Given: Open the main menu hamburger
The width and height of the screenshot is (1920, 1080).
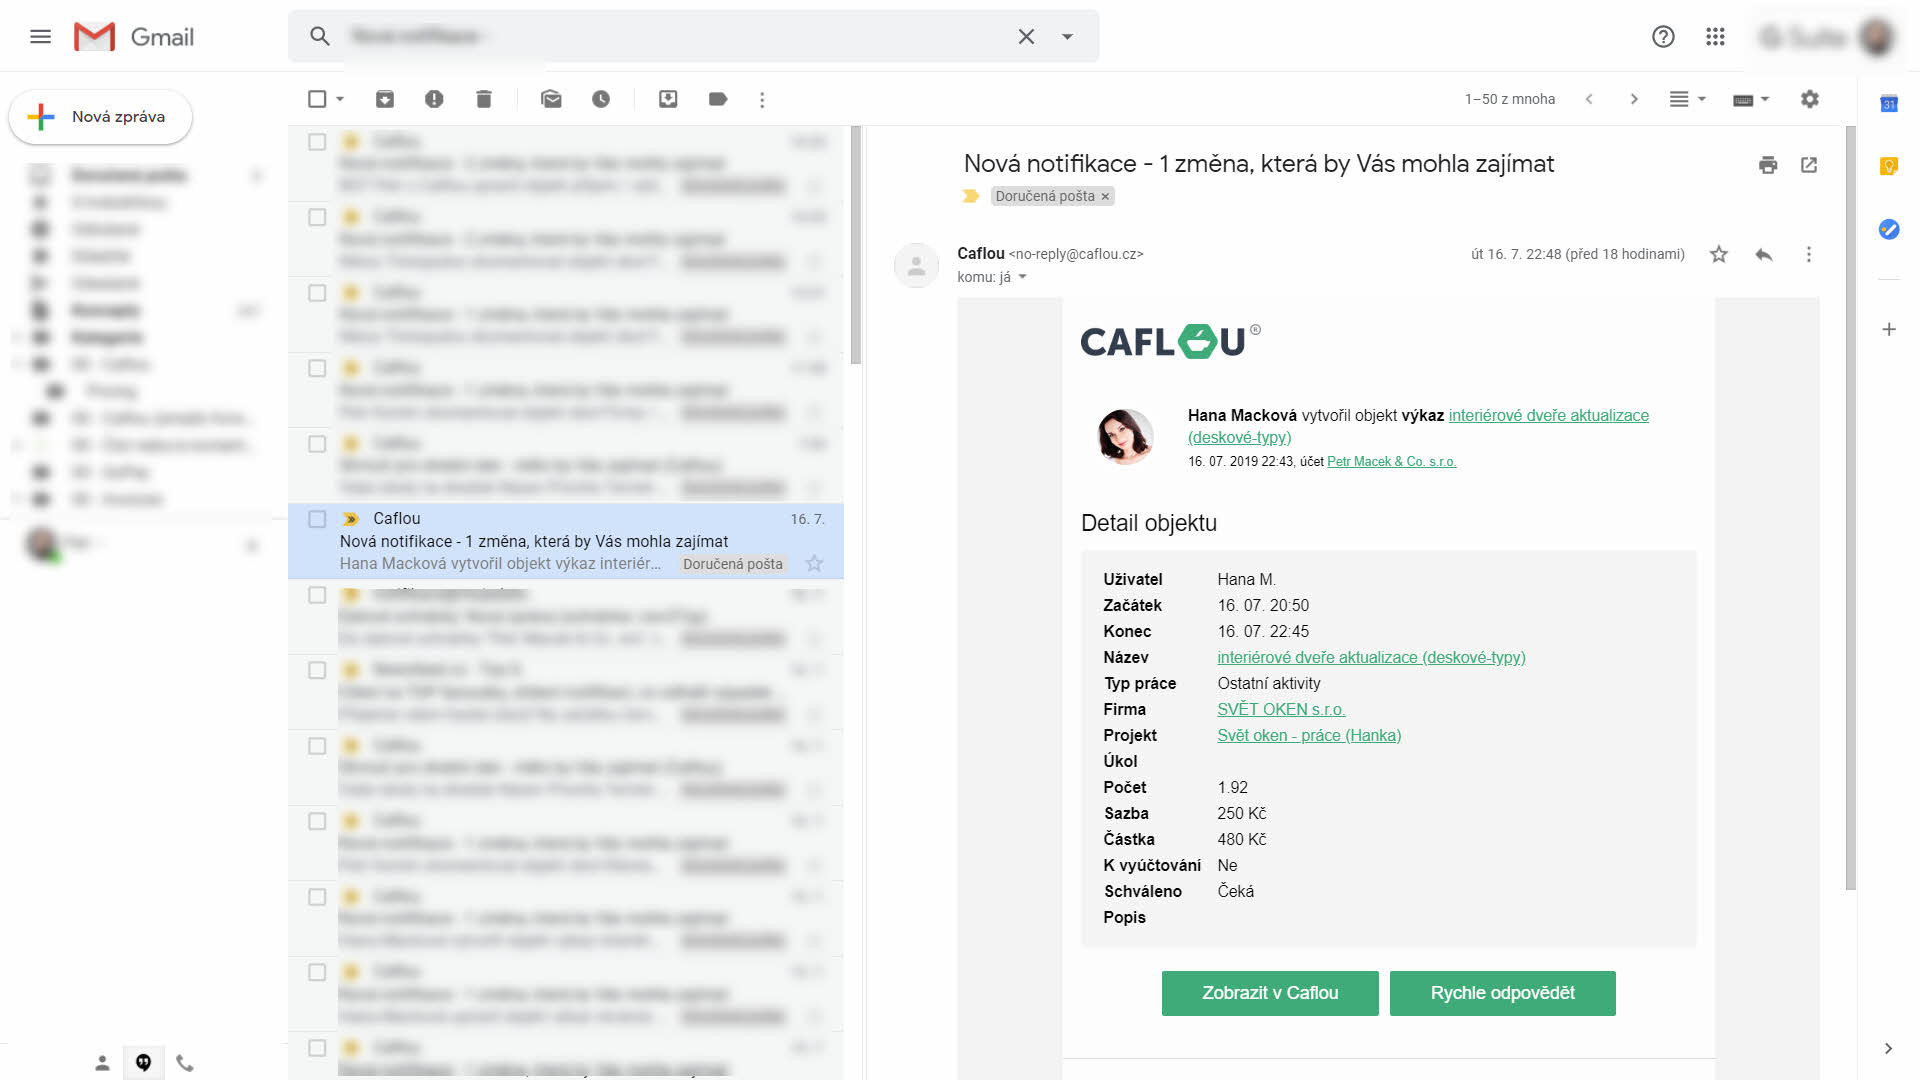Looking at the screenshot, I should [x=41, y=37].
